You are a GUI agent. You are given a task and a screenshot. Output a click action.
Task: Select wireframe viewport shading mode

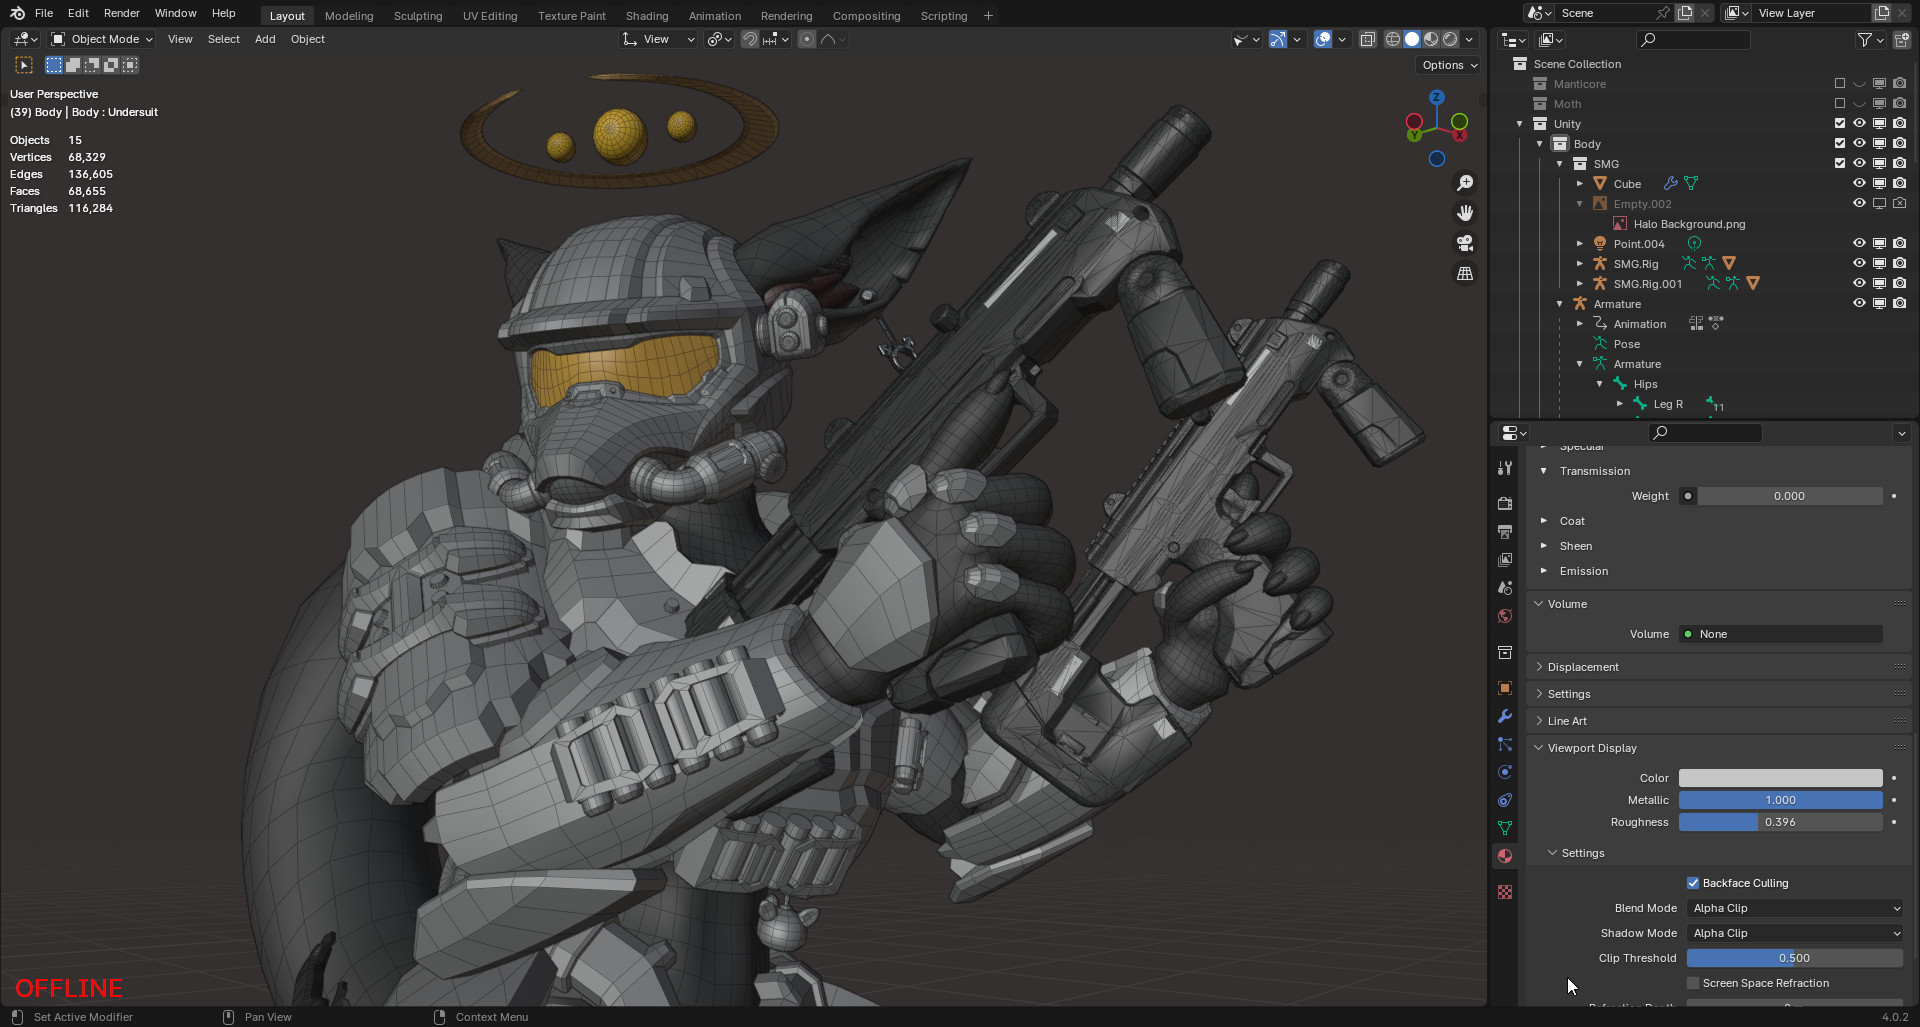pos(1392,39)
